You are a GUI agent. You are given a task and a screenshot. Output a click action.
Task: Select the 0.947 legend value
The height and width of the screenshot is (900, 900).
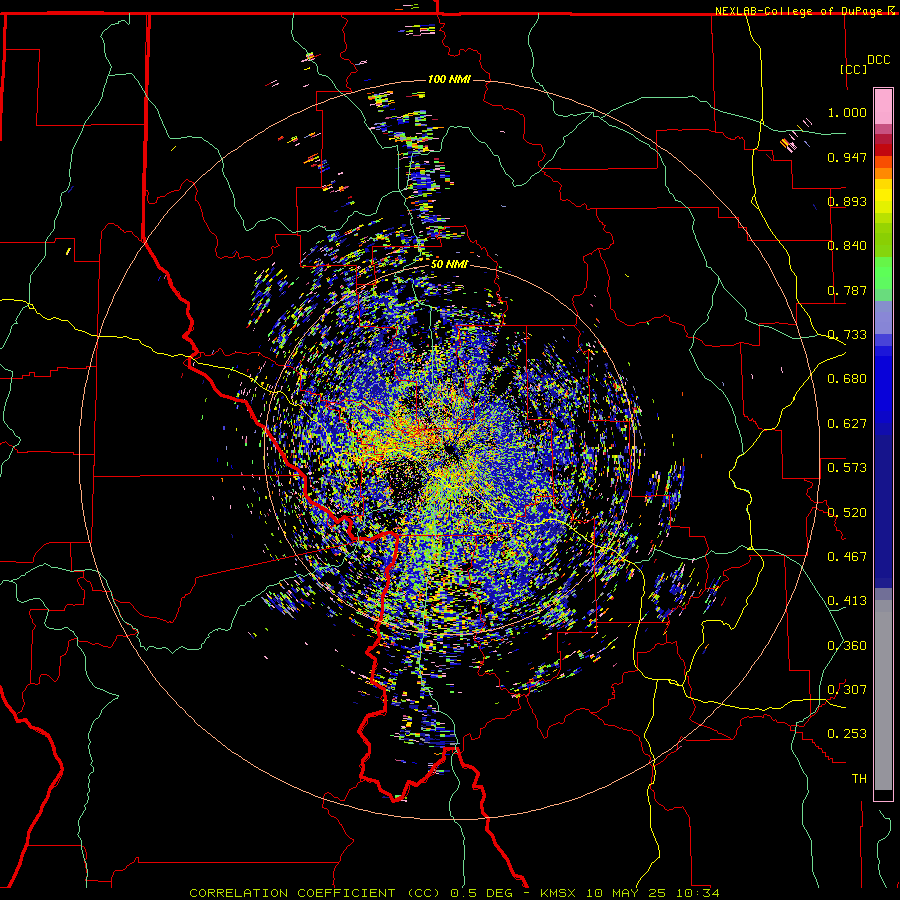click(847, 157)
